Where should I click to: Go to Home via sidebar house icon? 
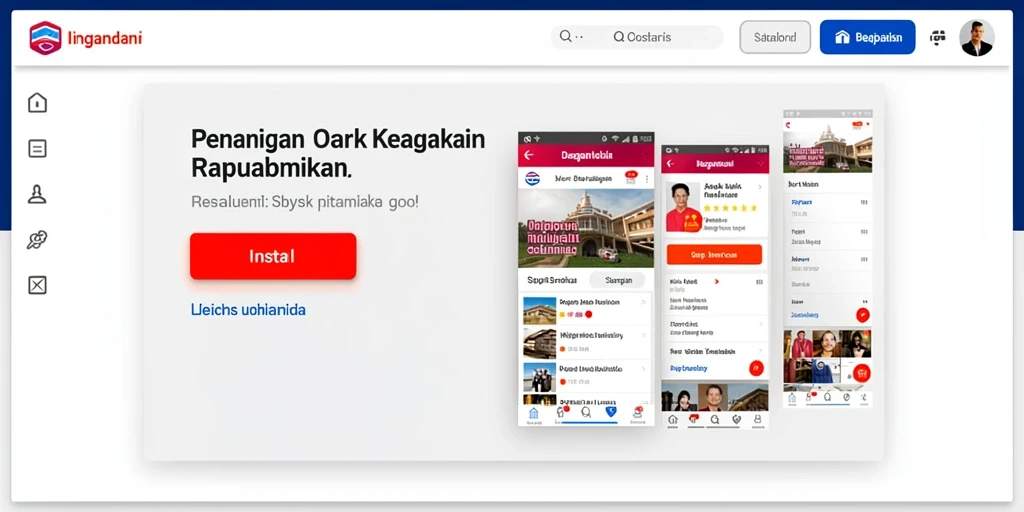[37, 103]
